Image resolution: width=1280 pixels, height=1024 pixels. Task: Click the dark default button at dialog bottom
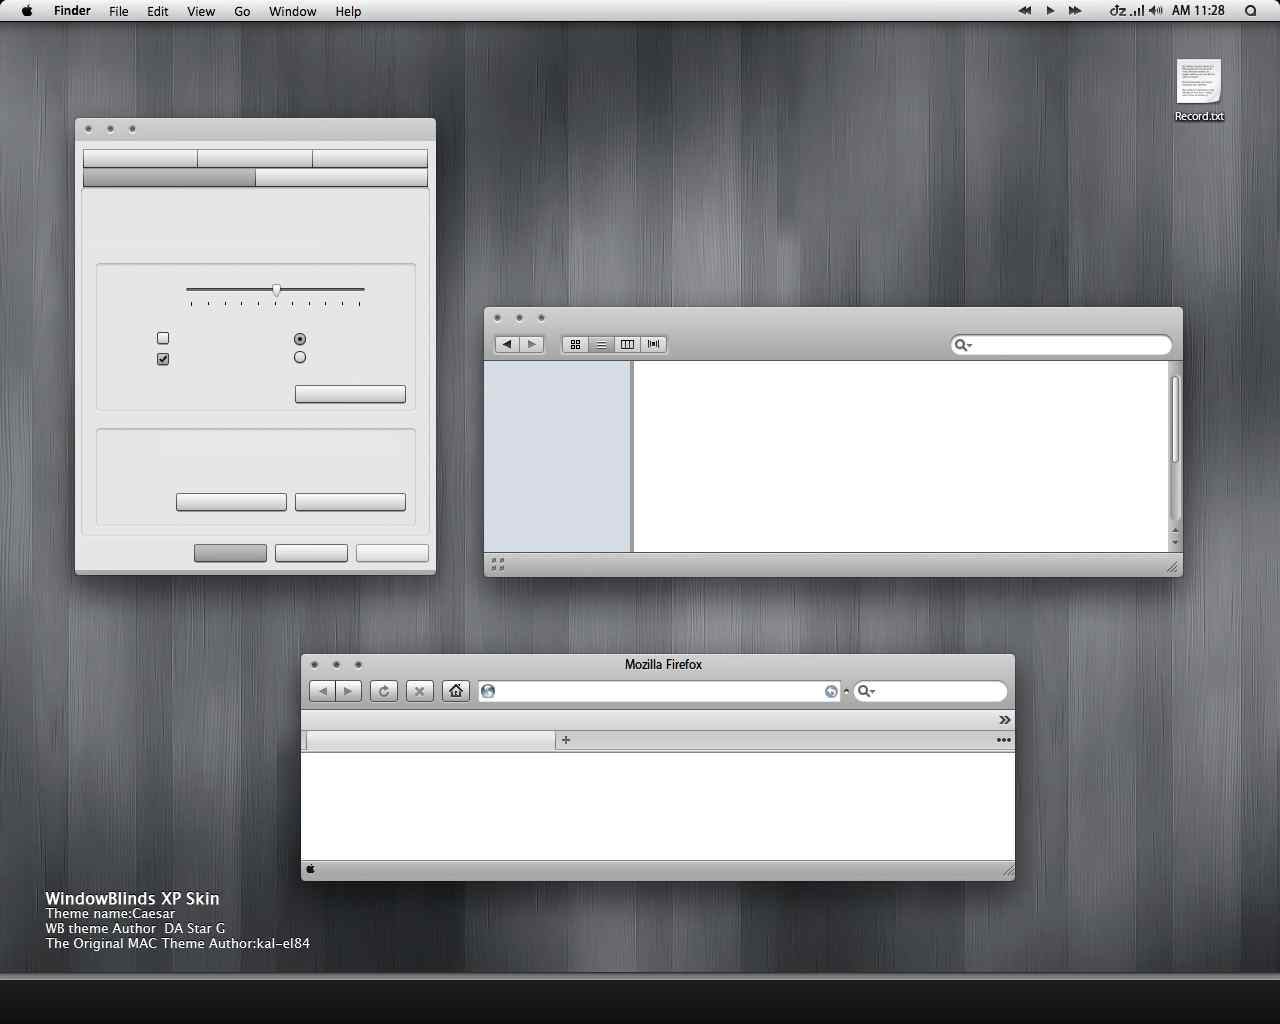tap(230, 553)
